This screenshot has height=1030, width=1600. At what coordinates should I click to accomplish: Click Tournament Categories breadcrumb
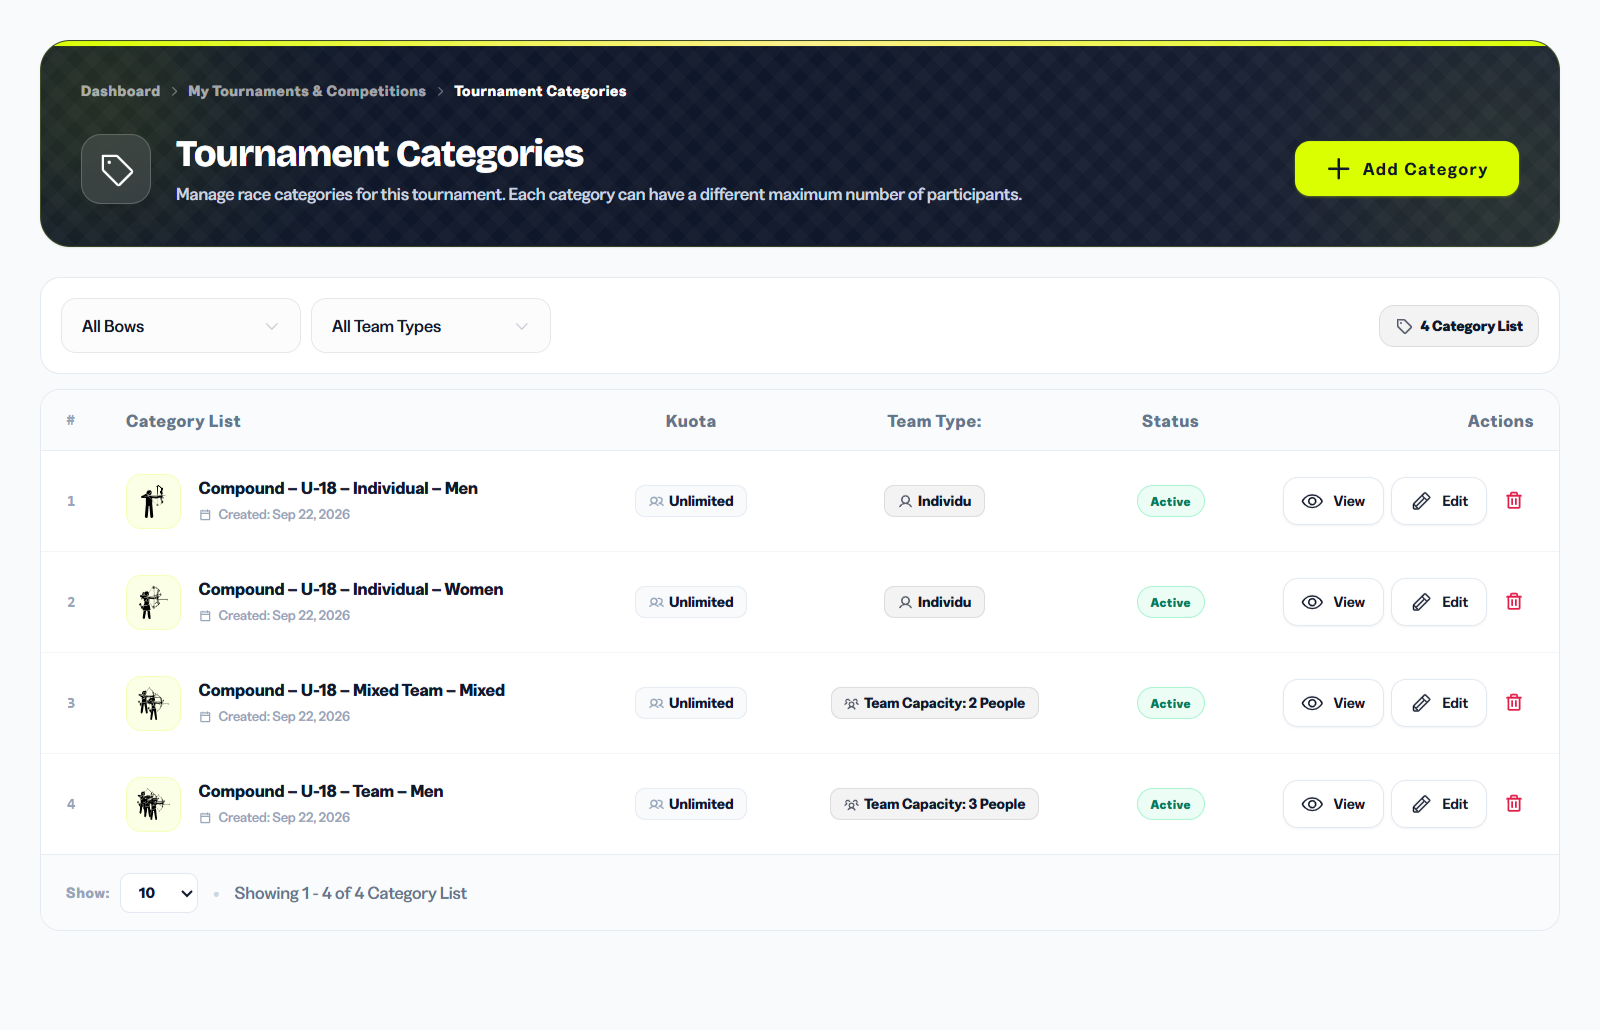tap(540, 91)
